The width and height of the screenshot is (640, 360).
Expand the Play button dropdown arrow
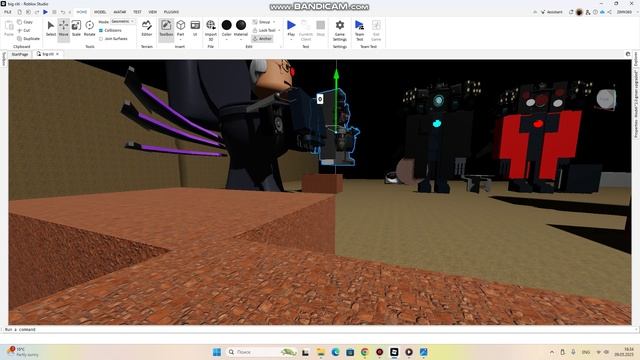pos(291,40)
